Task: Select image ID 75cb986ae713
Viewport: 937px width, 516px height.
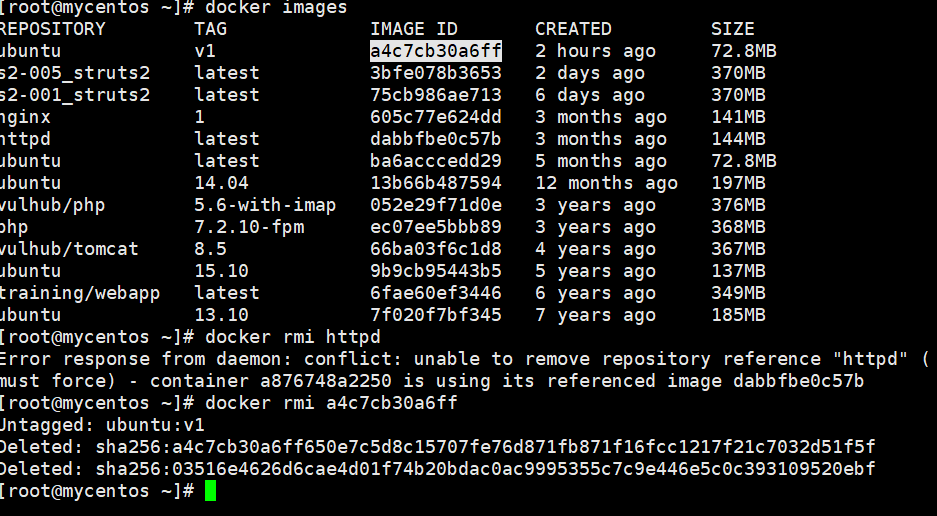Action: tap(436, 95)
